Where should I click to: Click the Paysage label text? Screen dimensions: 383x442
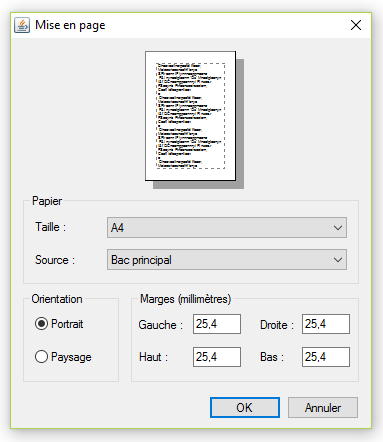coord(71,357)
